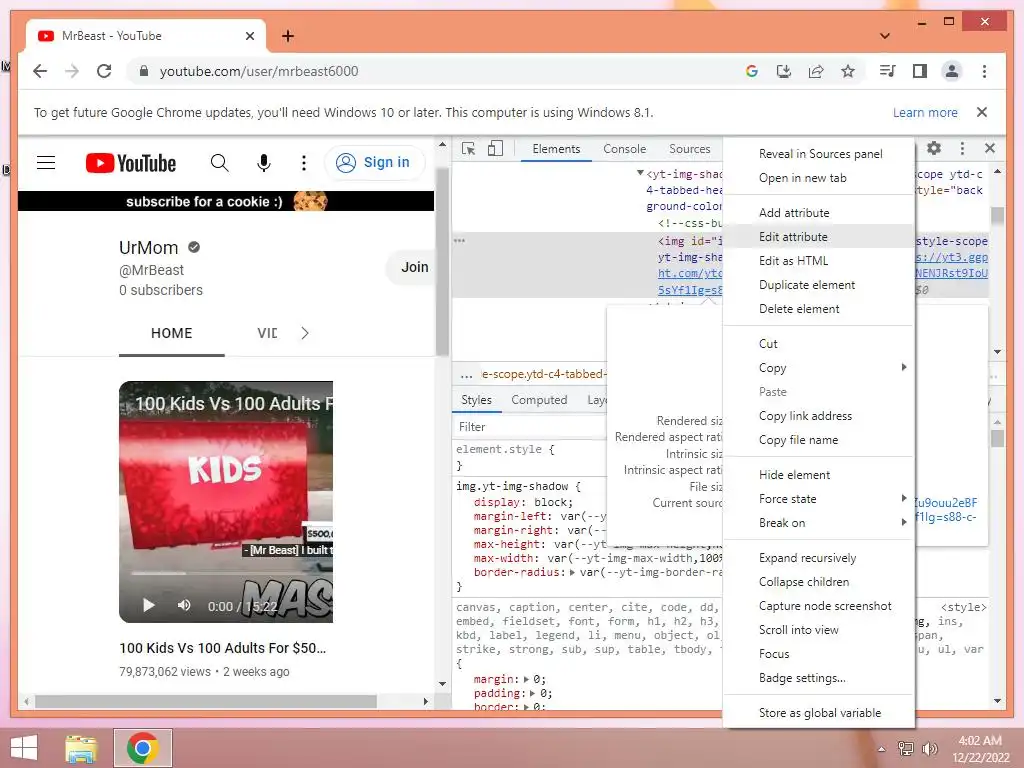This screenshot has height=768, width=1024.
Task: Click the Sign in button
Action: pos(373,163)
